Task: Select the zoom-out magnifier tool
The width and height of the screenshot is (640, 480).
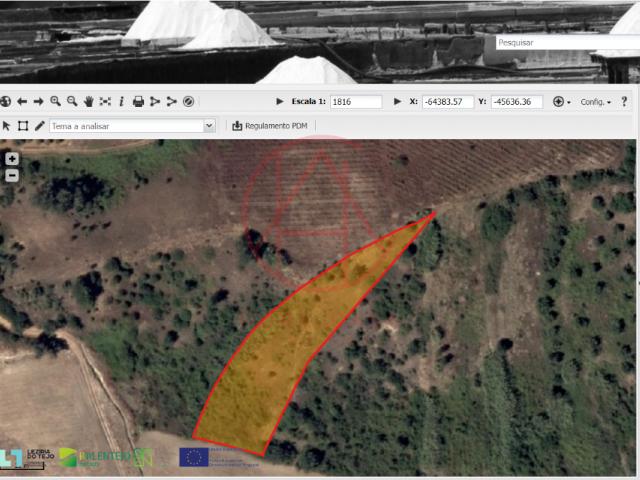Action: click(72, 101)
